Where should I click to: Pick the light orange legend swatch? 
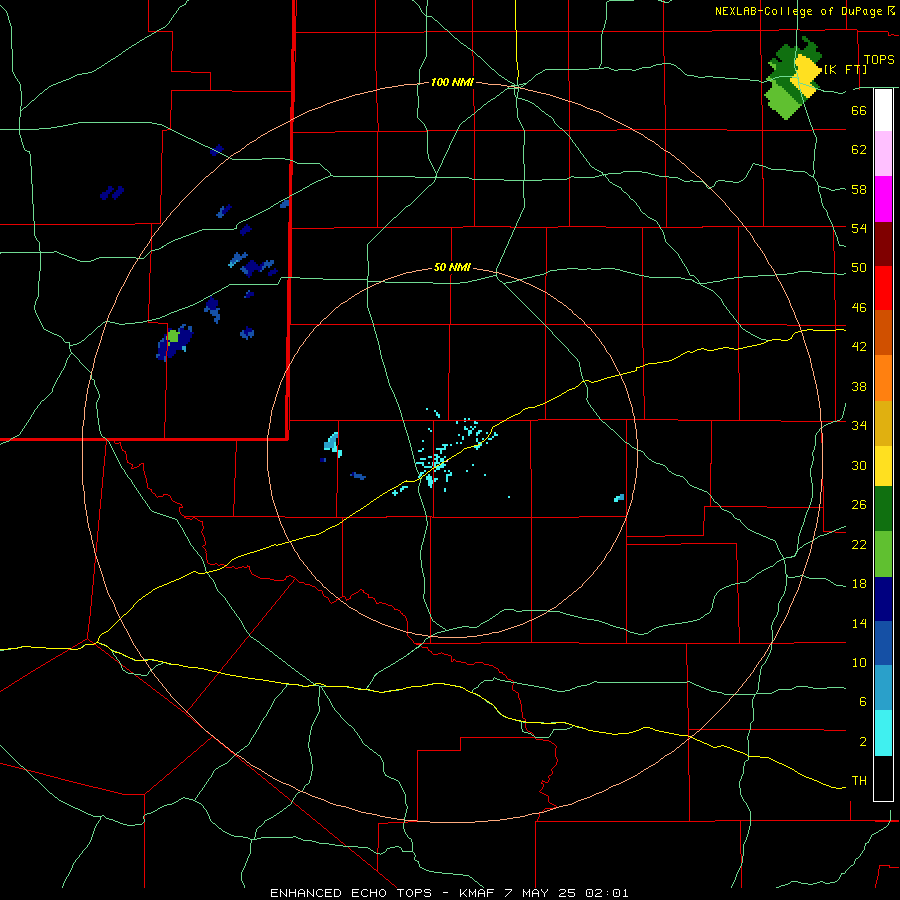pyautogui.click(x=883, y=378)
